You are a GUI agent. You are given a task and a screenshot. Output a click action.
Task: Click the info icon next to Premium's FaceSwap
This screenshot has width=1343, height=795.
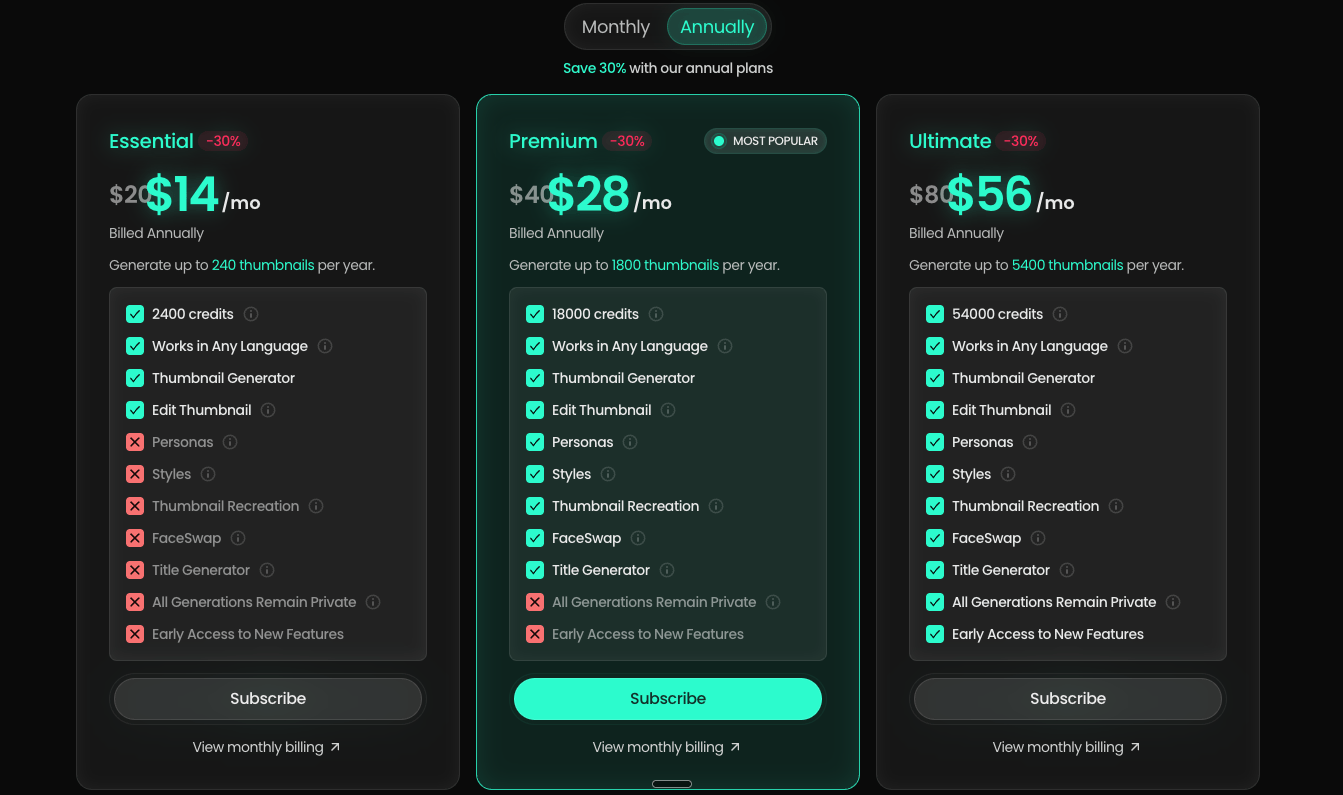(x=639, y=538)
